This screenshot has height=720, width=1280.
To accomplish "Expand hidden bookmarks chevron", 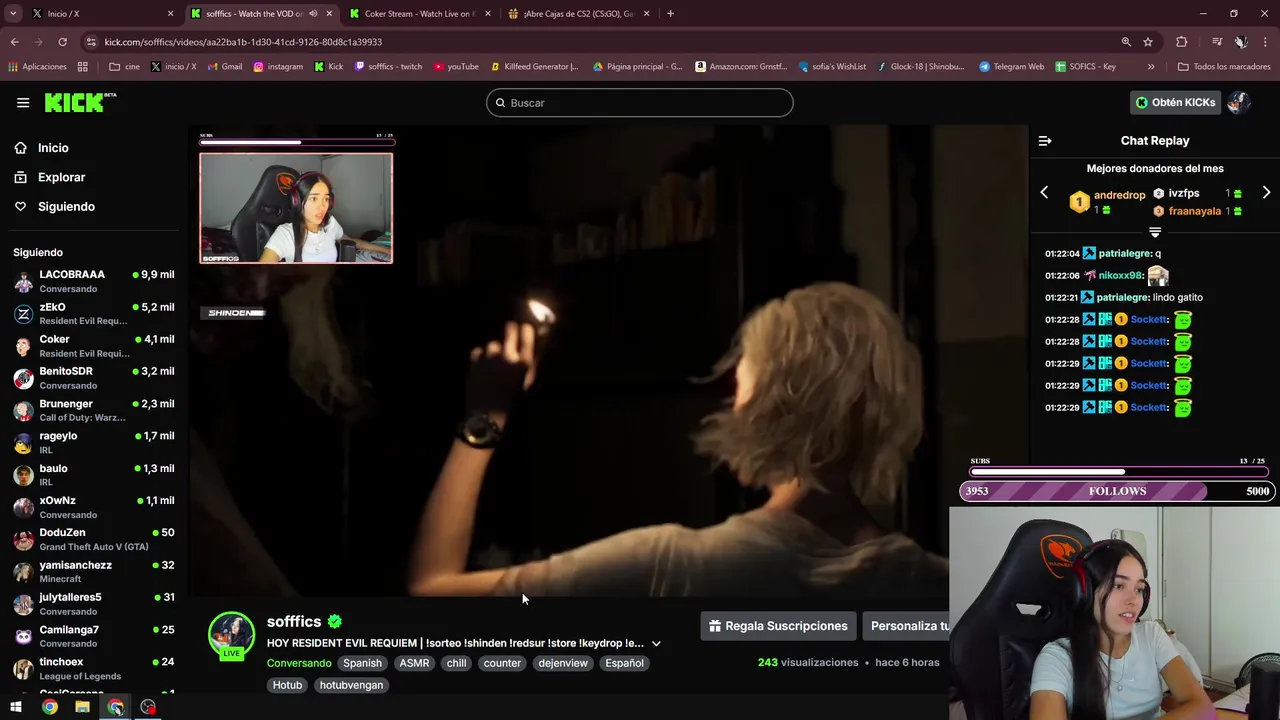I will (1151, 67).
